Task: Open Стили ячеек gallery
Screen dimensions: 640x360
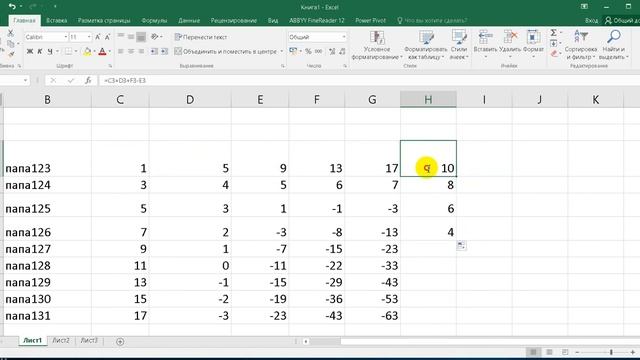Action: tap(459, 45)
